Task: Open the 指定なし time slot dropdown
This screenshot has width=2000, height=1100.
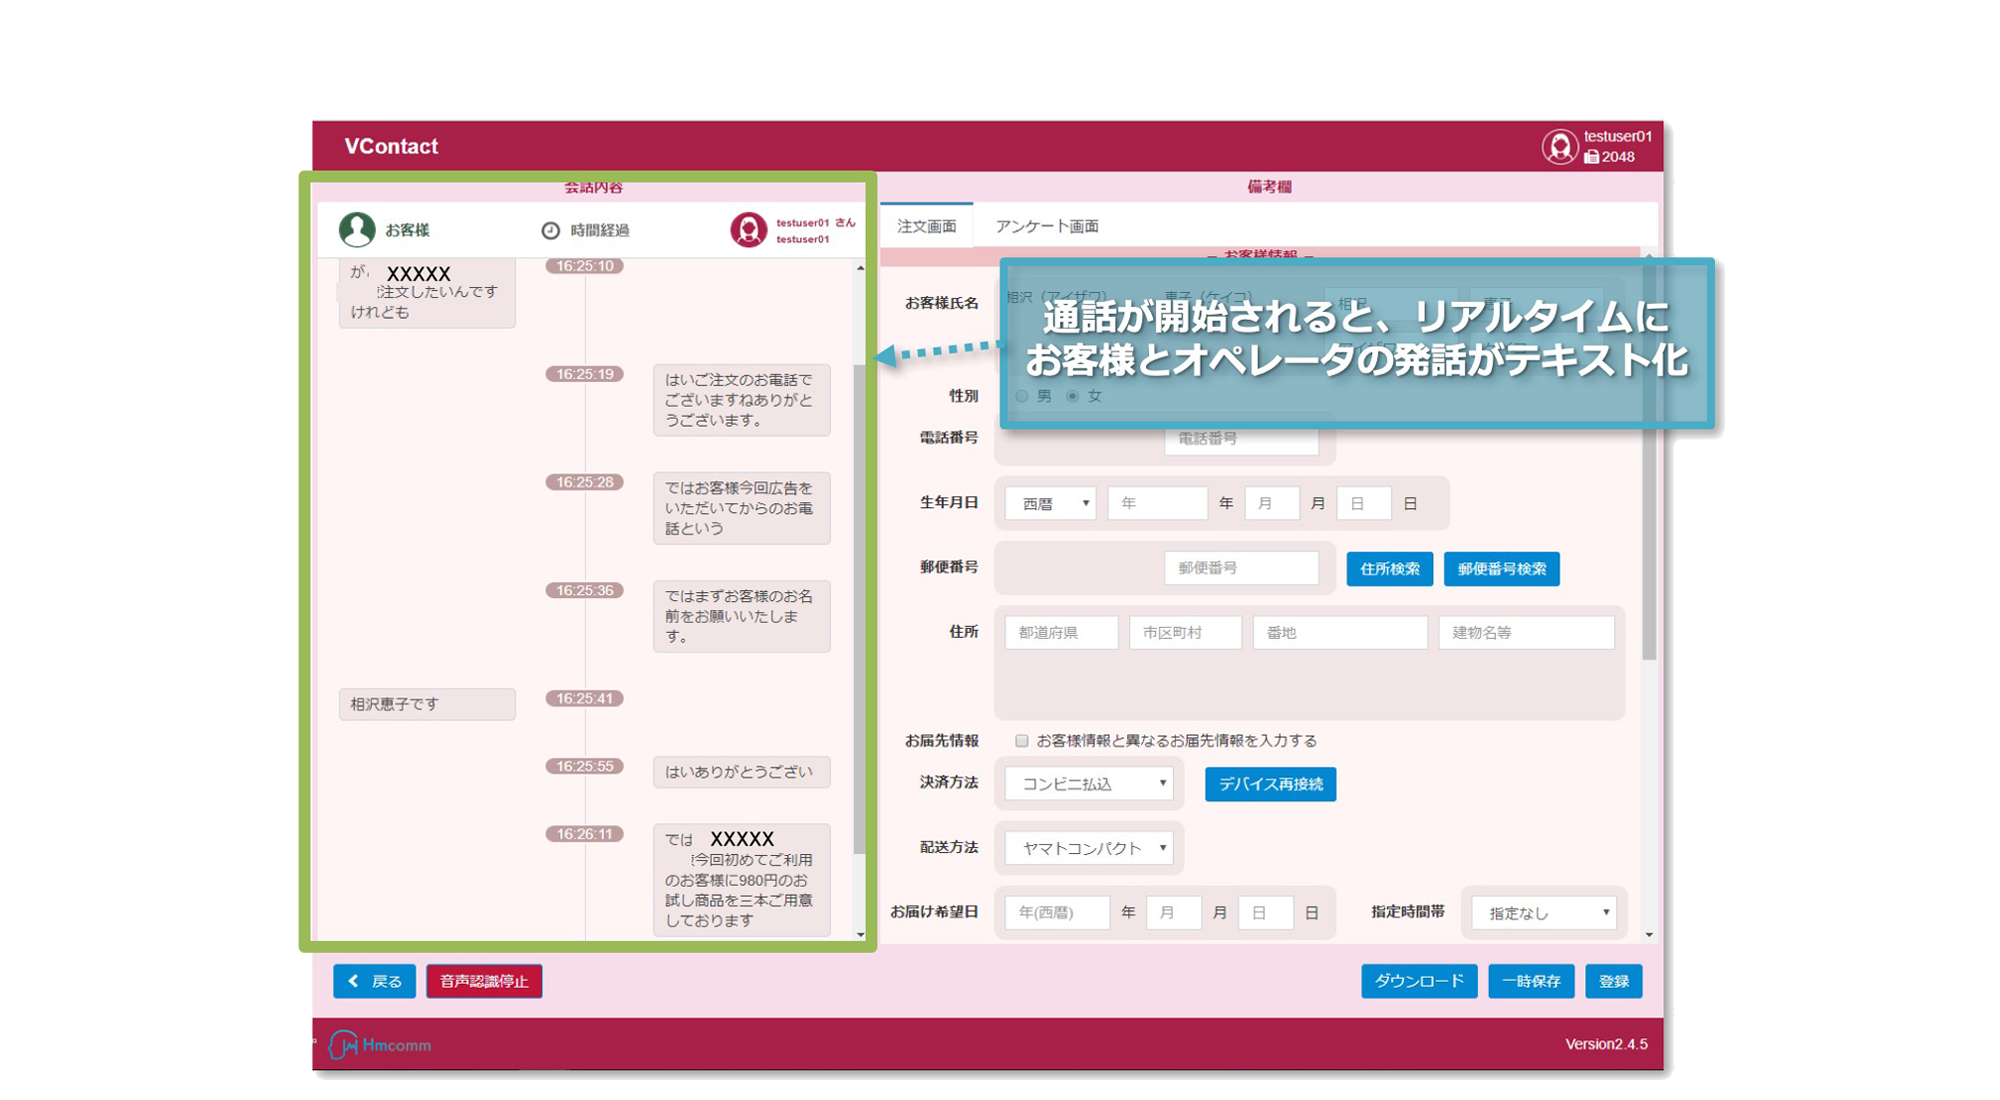Action: point(1544,913)
